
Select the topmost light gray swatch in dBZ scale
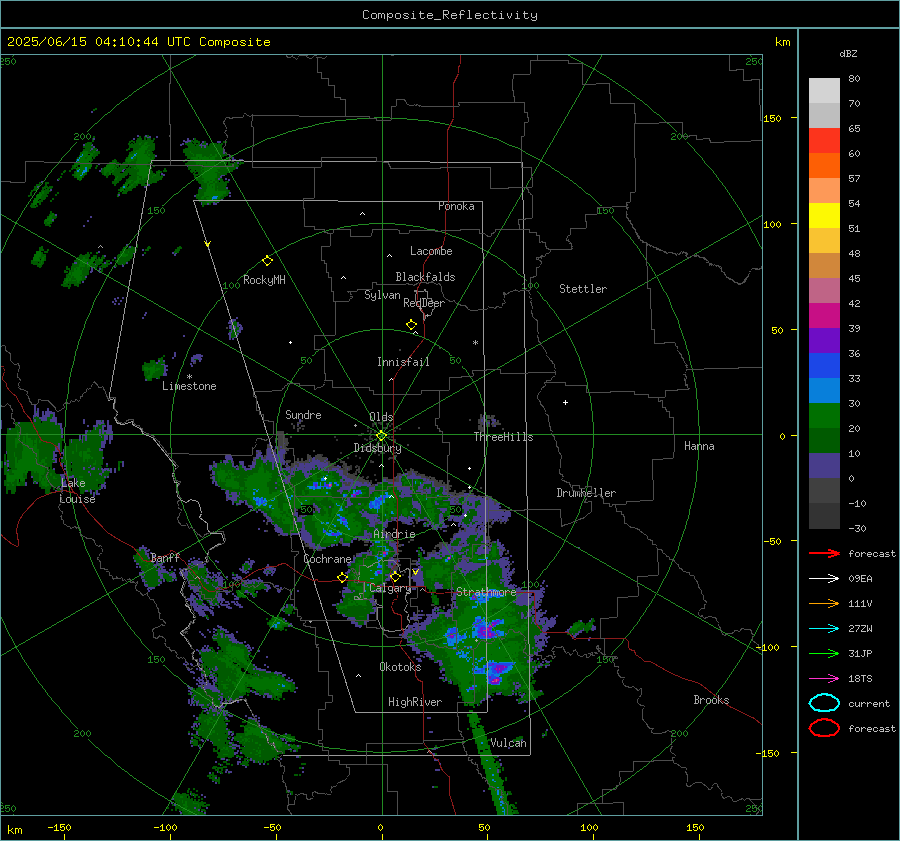tap(824, 91)
